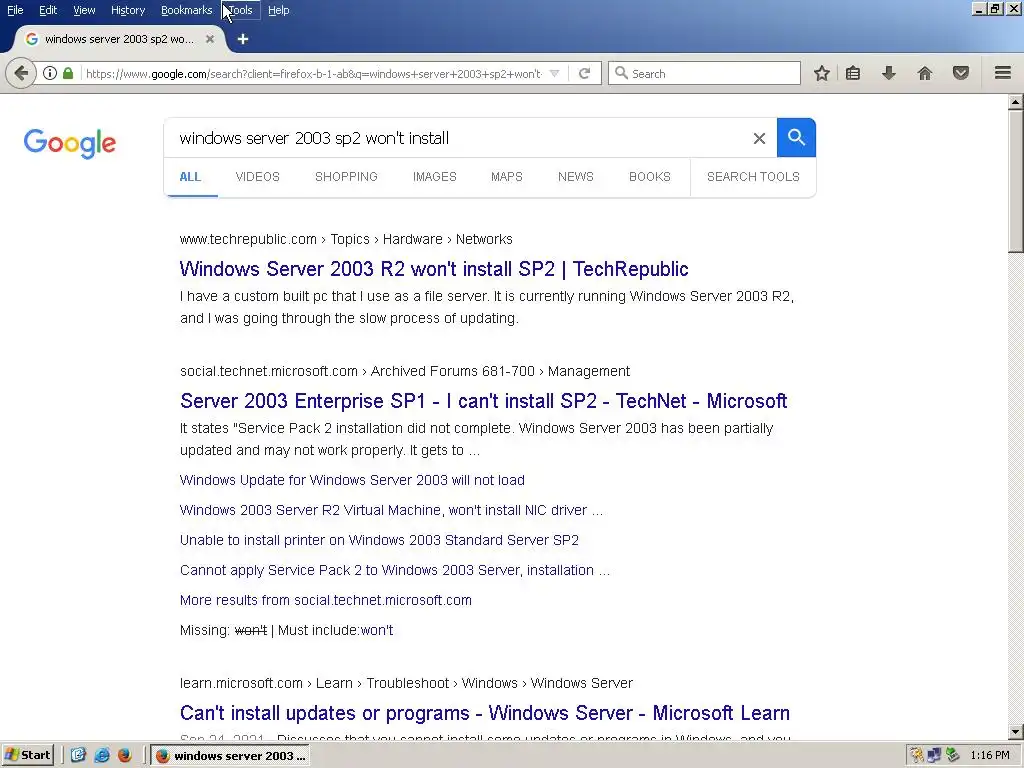1024x768 pixels.
Task: Open the Help menu
Action: 278,10
